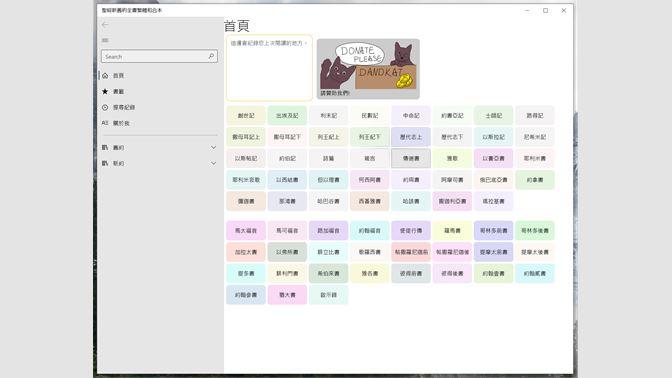Viewport: 672px width, 378px height.
Task: Click the Donate Please cat banner
Action: tap(368, 69)
